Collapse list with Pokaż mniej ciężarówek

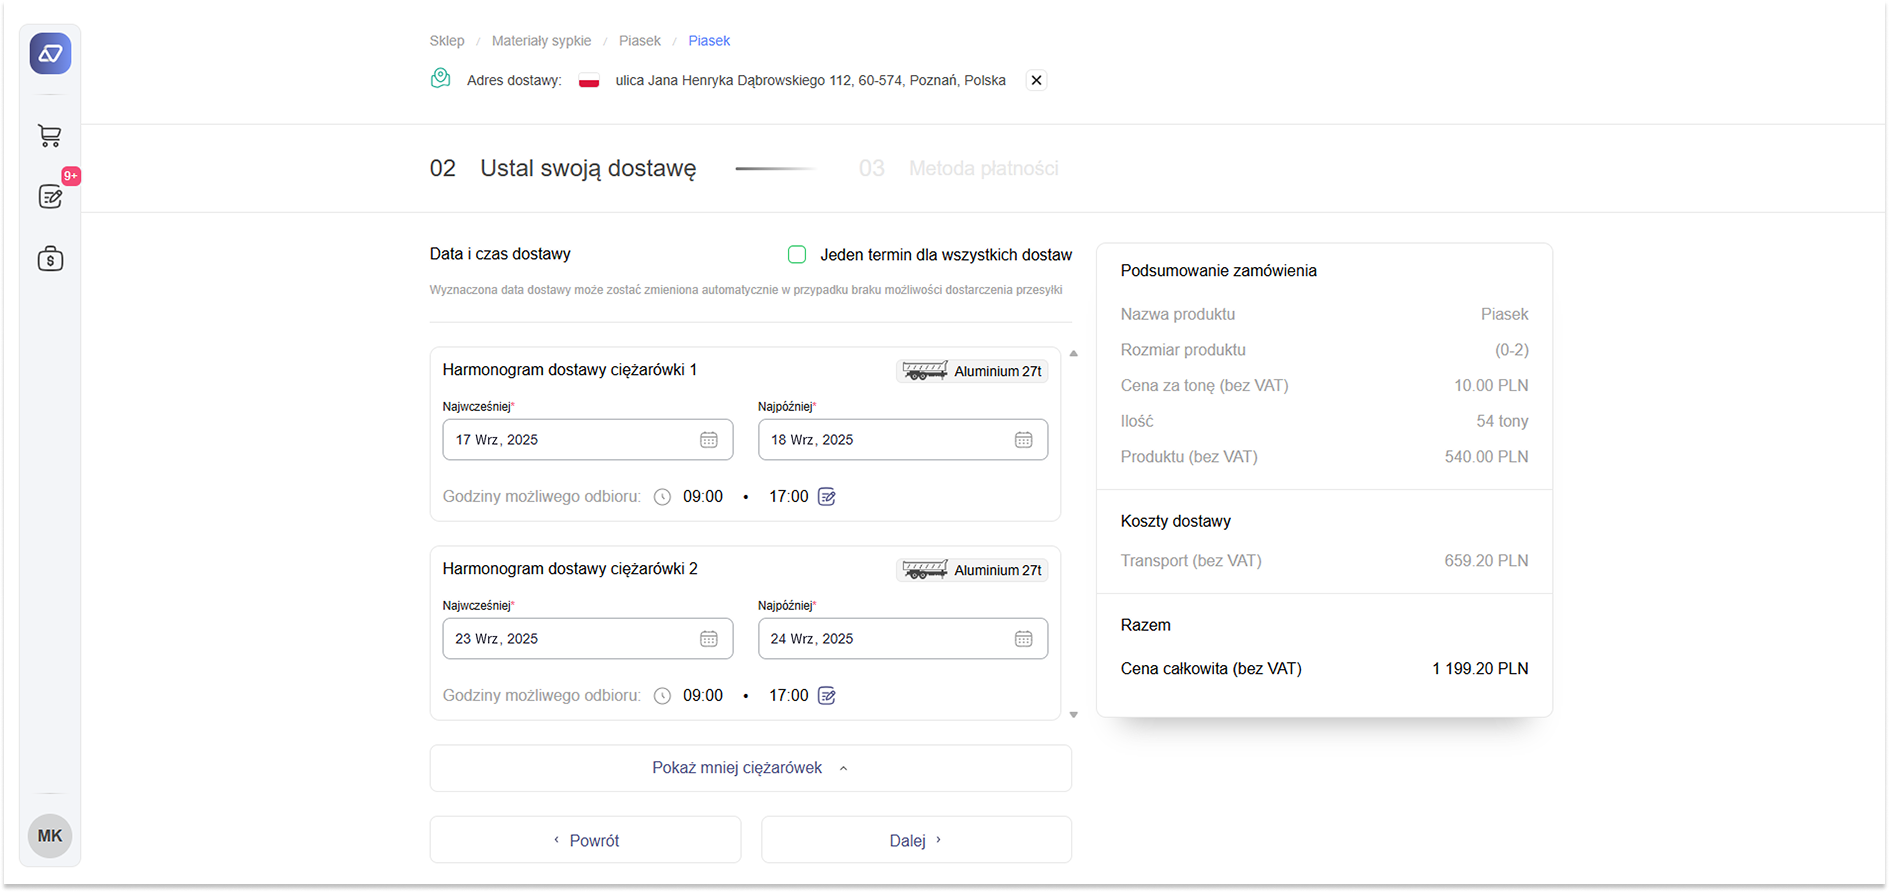click(x=750, y=768)
